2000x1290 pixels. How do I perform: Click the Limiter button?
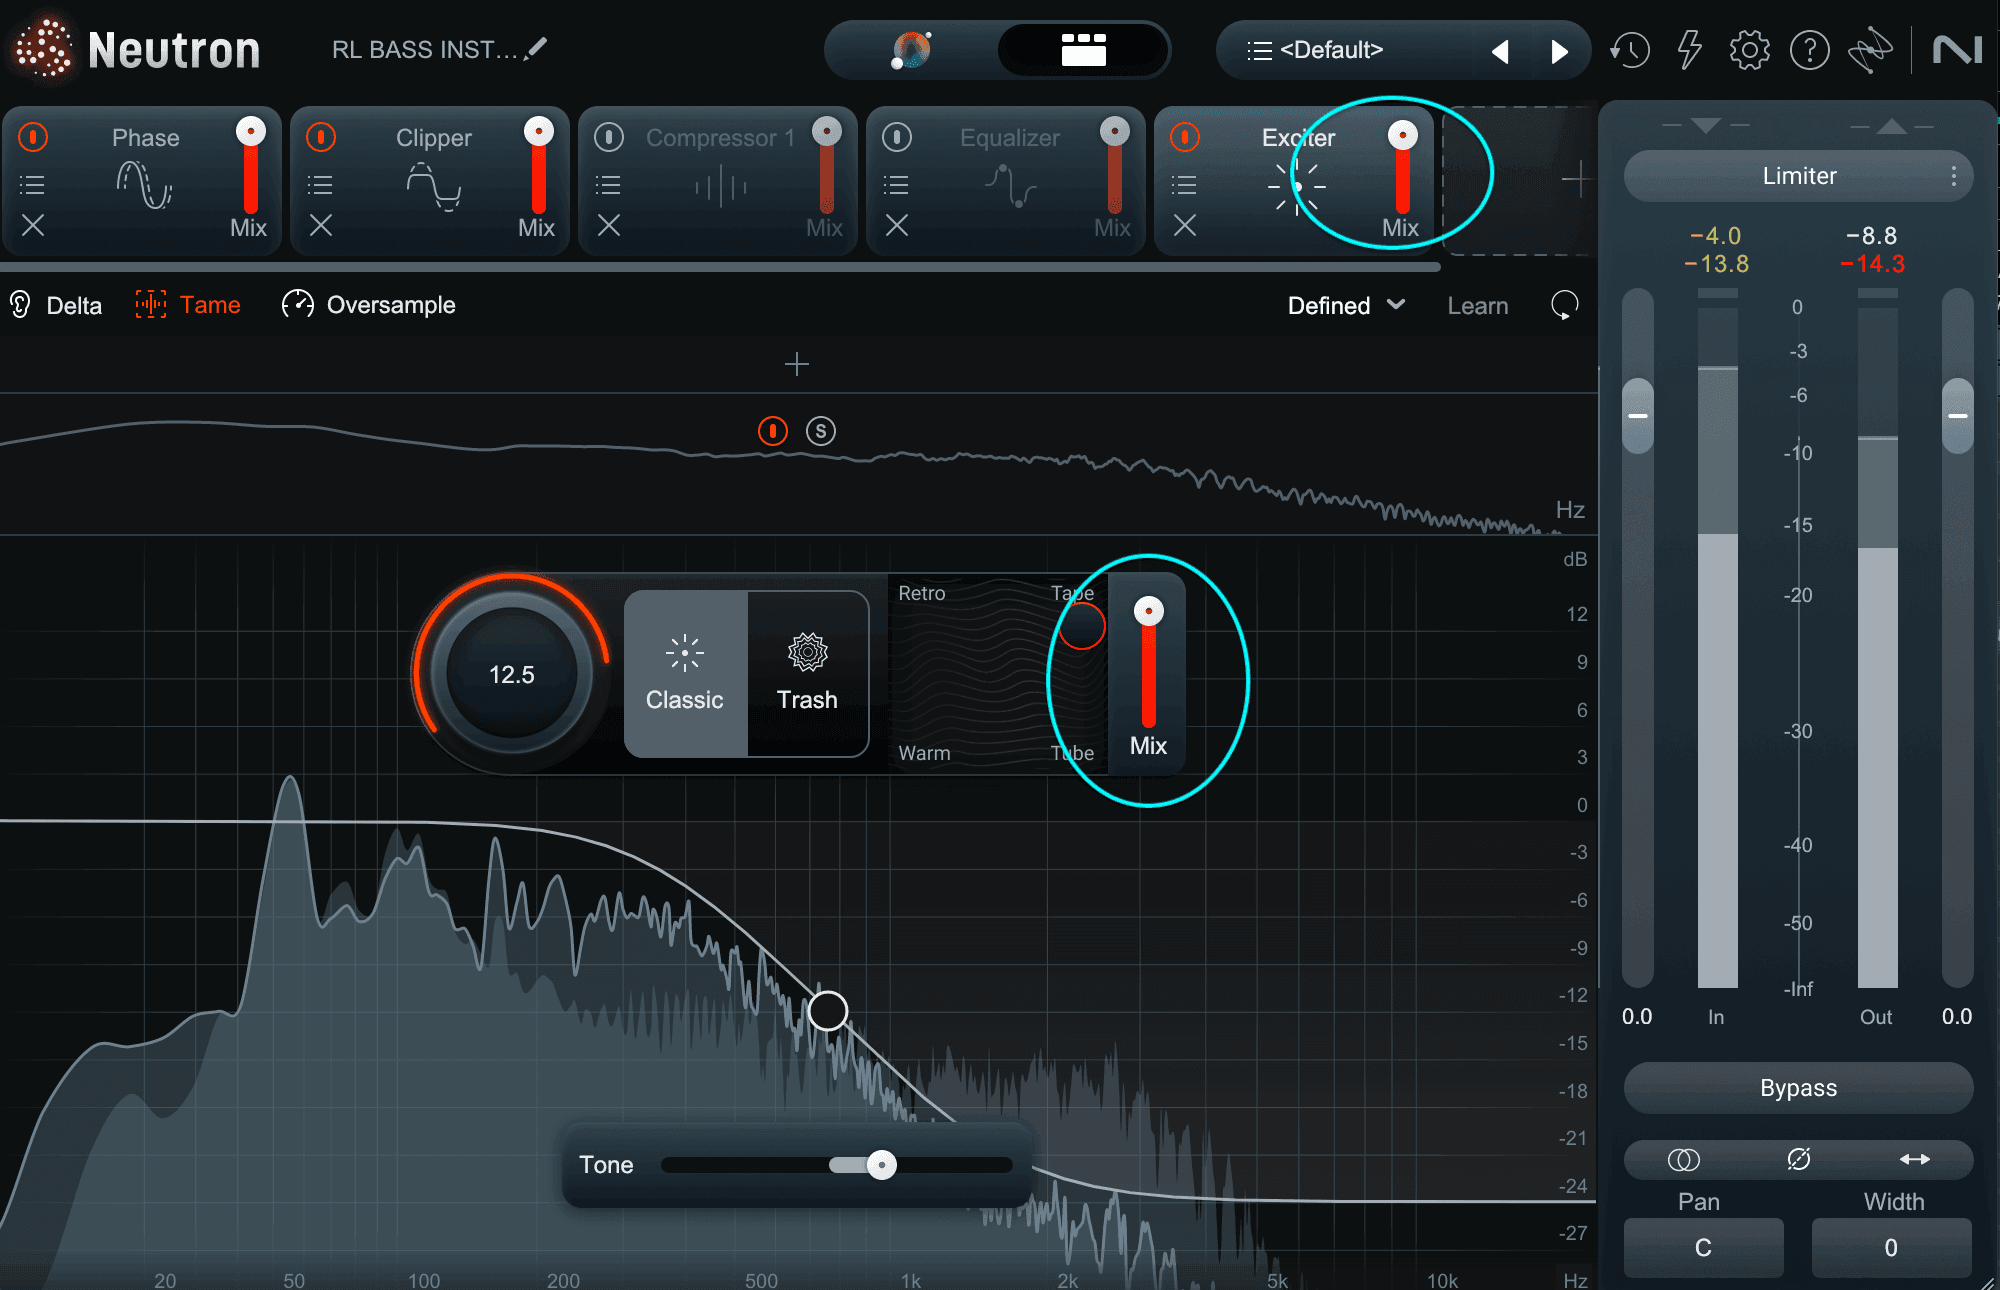tap(1798, 176)
